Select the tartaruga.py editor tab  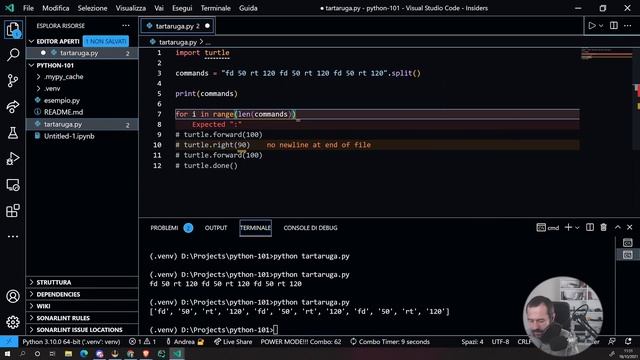pos(177,26)
